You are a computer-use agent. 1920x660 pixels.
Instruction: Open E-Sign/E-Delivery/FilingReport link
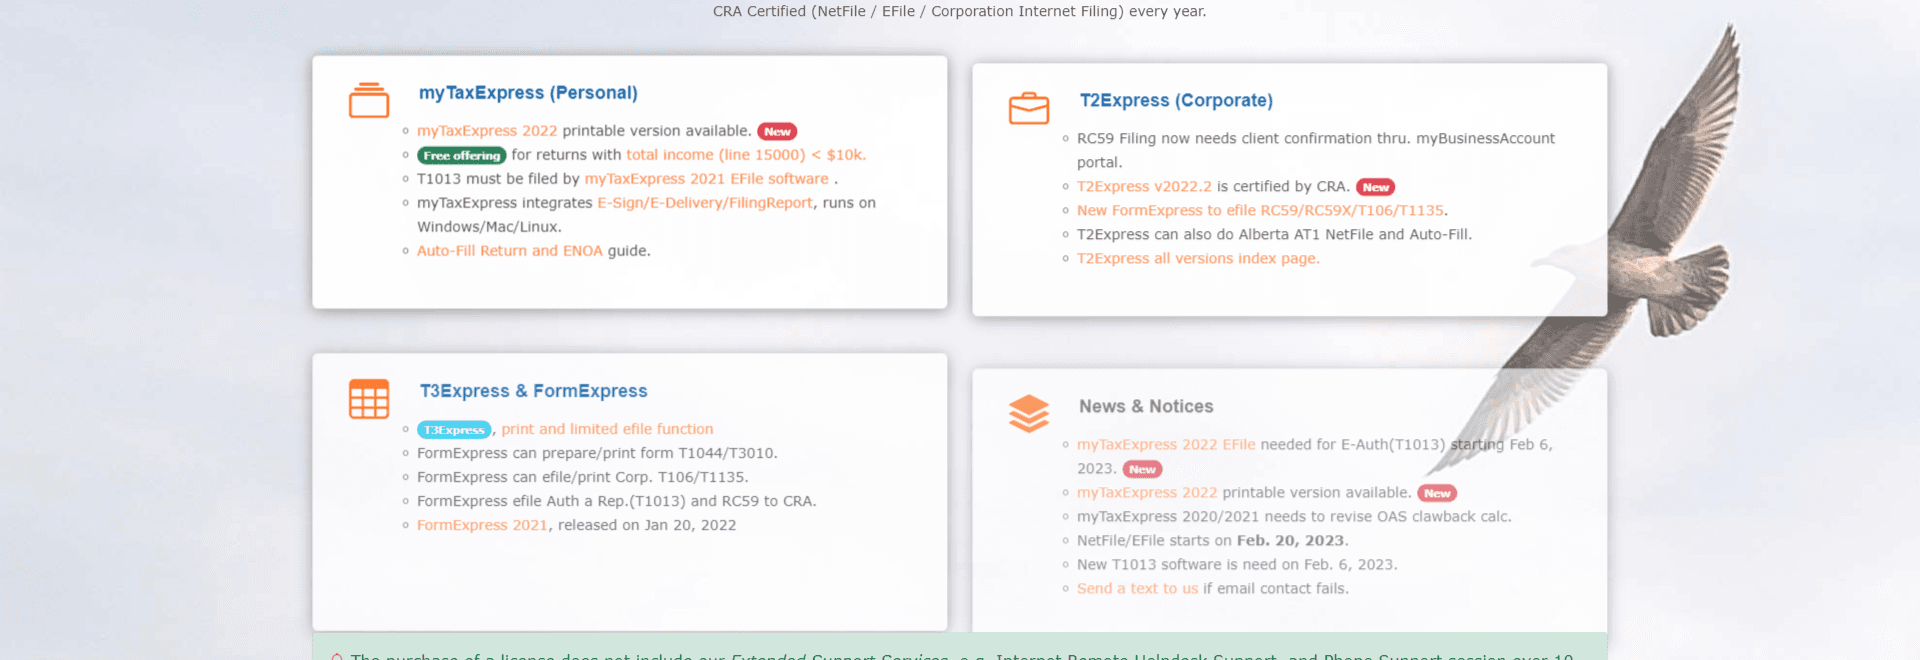705,203
